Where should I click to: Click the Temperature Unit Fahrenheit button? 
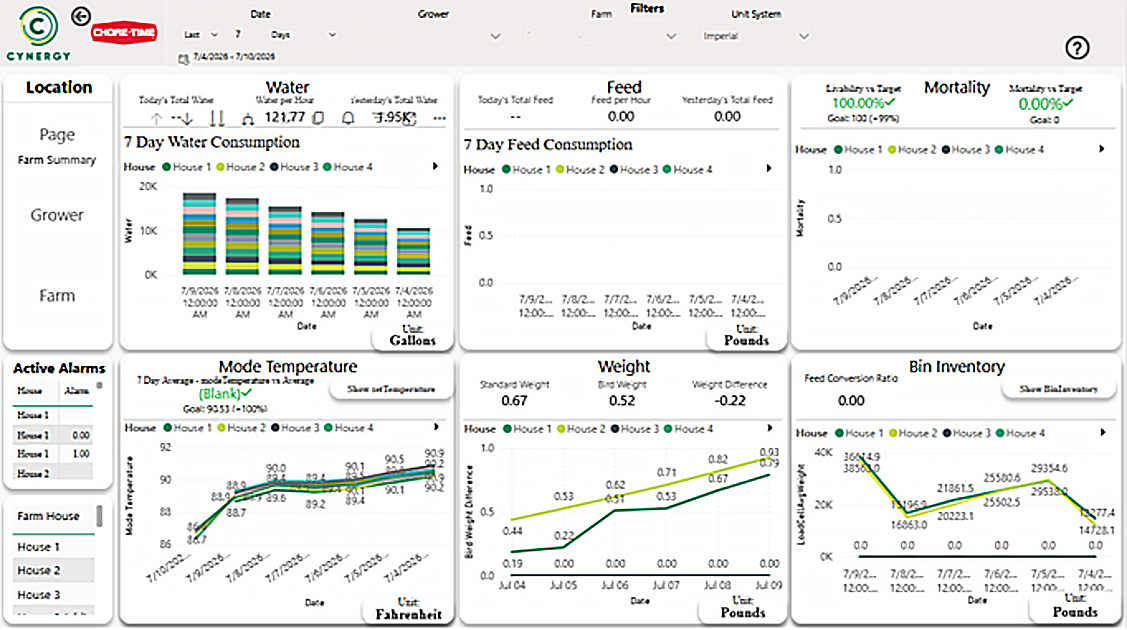click(x=408, y=608)
